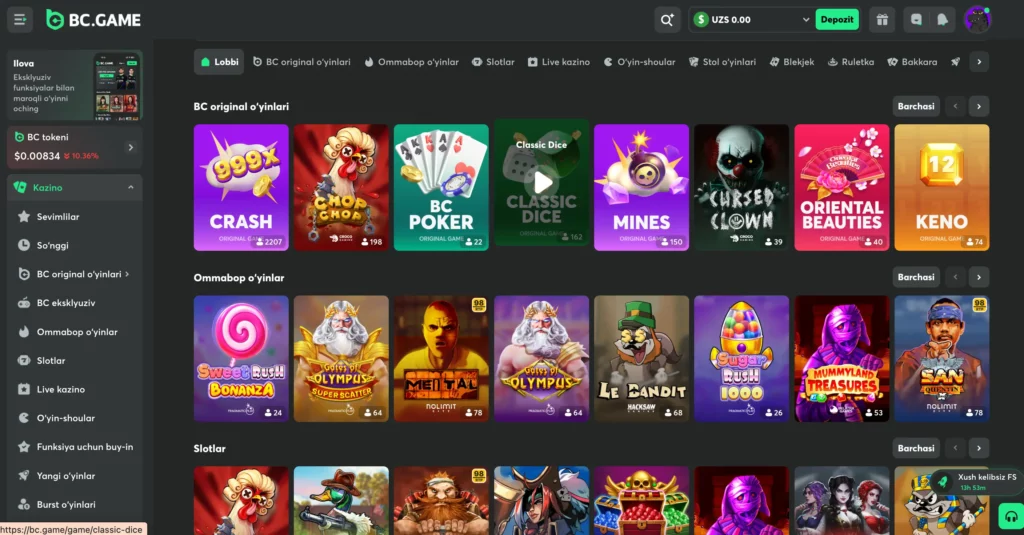
Task: Open the Oriental Beauties game thumbnail
Action: coord(842,187)
